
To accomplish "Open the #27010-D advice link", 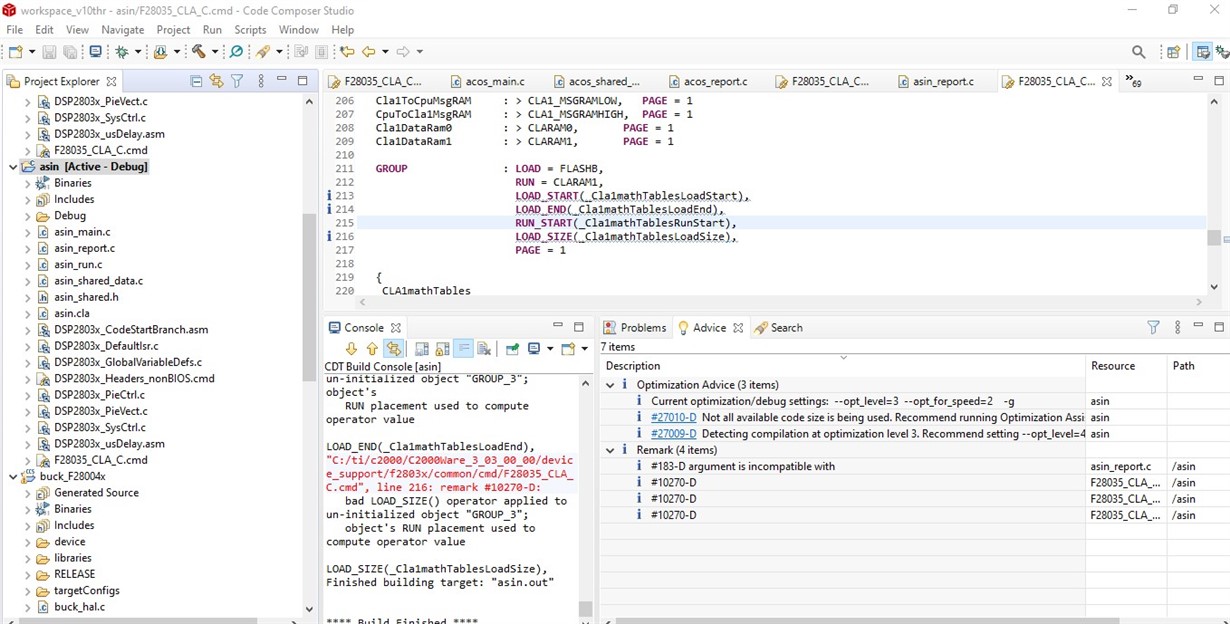I will click(x=673, y=418).
